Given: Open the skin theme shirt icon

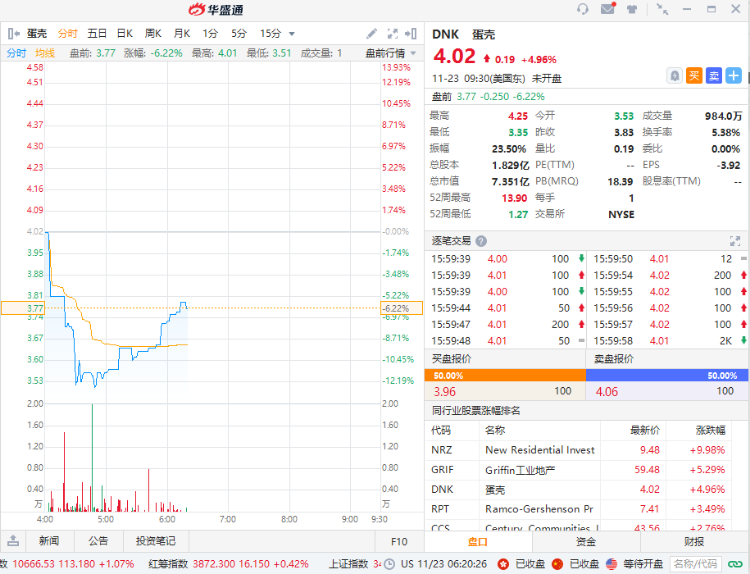Looking at the screenshot, I should pos(632,9).
